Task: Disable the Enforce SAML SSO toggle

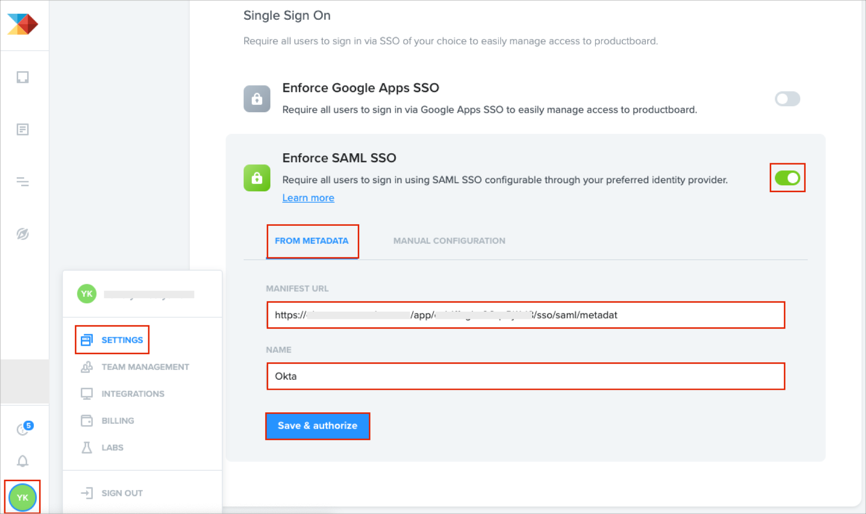Action: pyautogui.click(x=787, y=178)
